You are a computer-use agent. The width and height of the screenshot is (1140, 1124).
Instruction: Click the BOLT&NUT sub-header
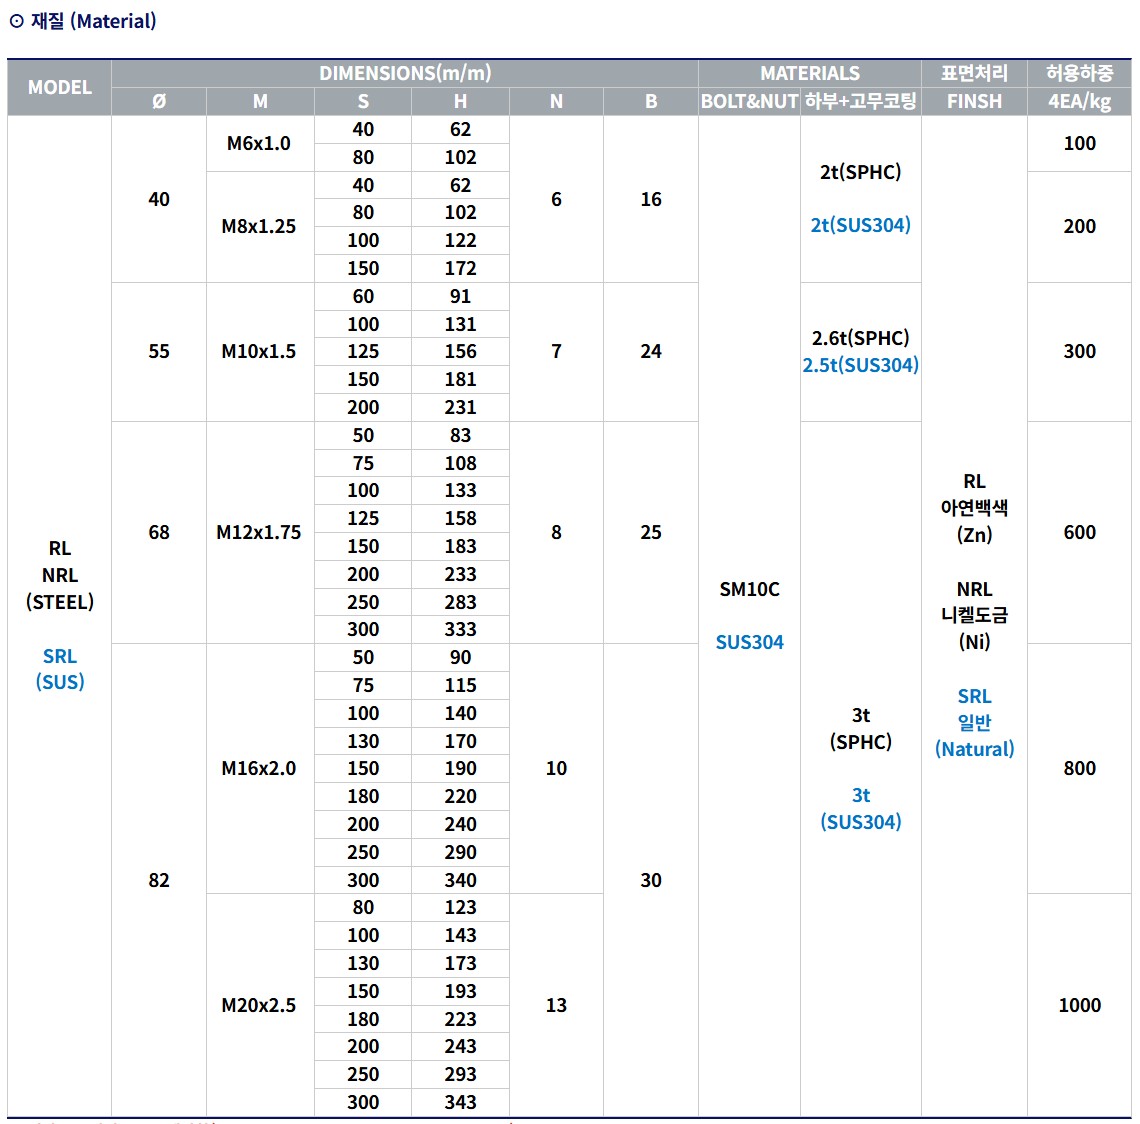pos(749,101)
